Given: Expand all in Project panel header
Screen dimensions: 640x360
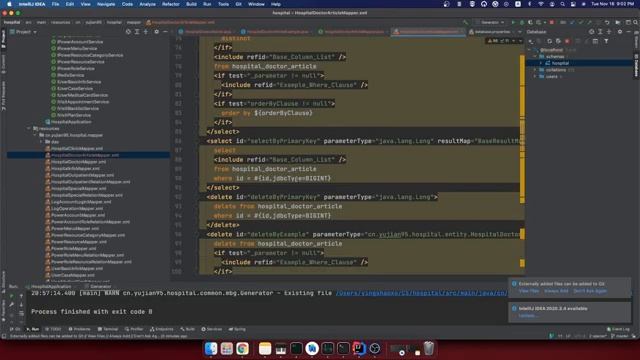Looking at the screenshot, I should tap(137, 31).
